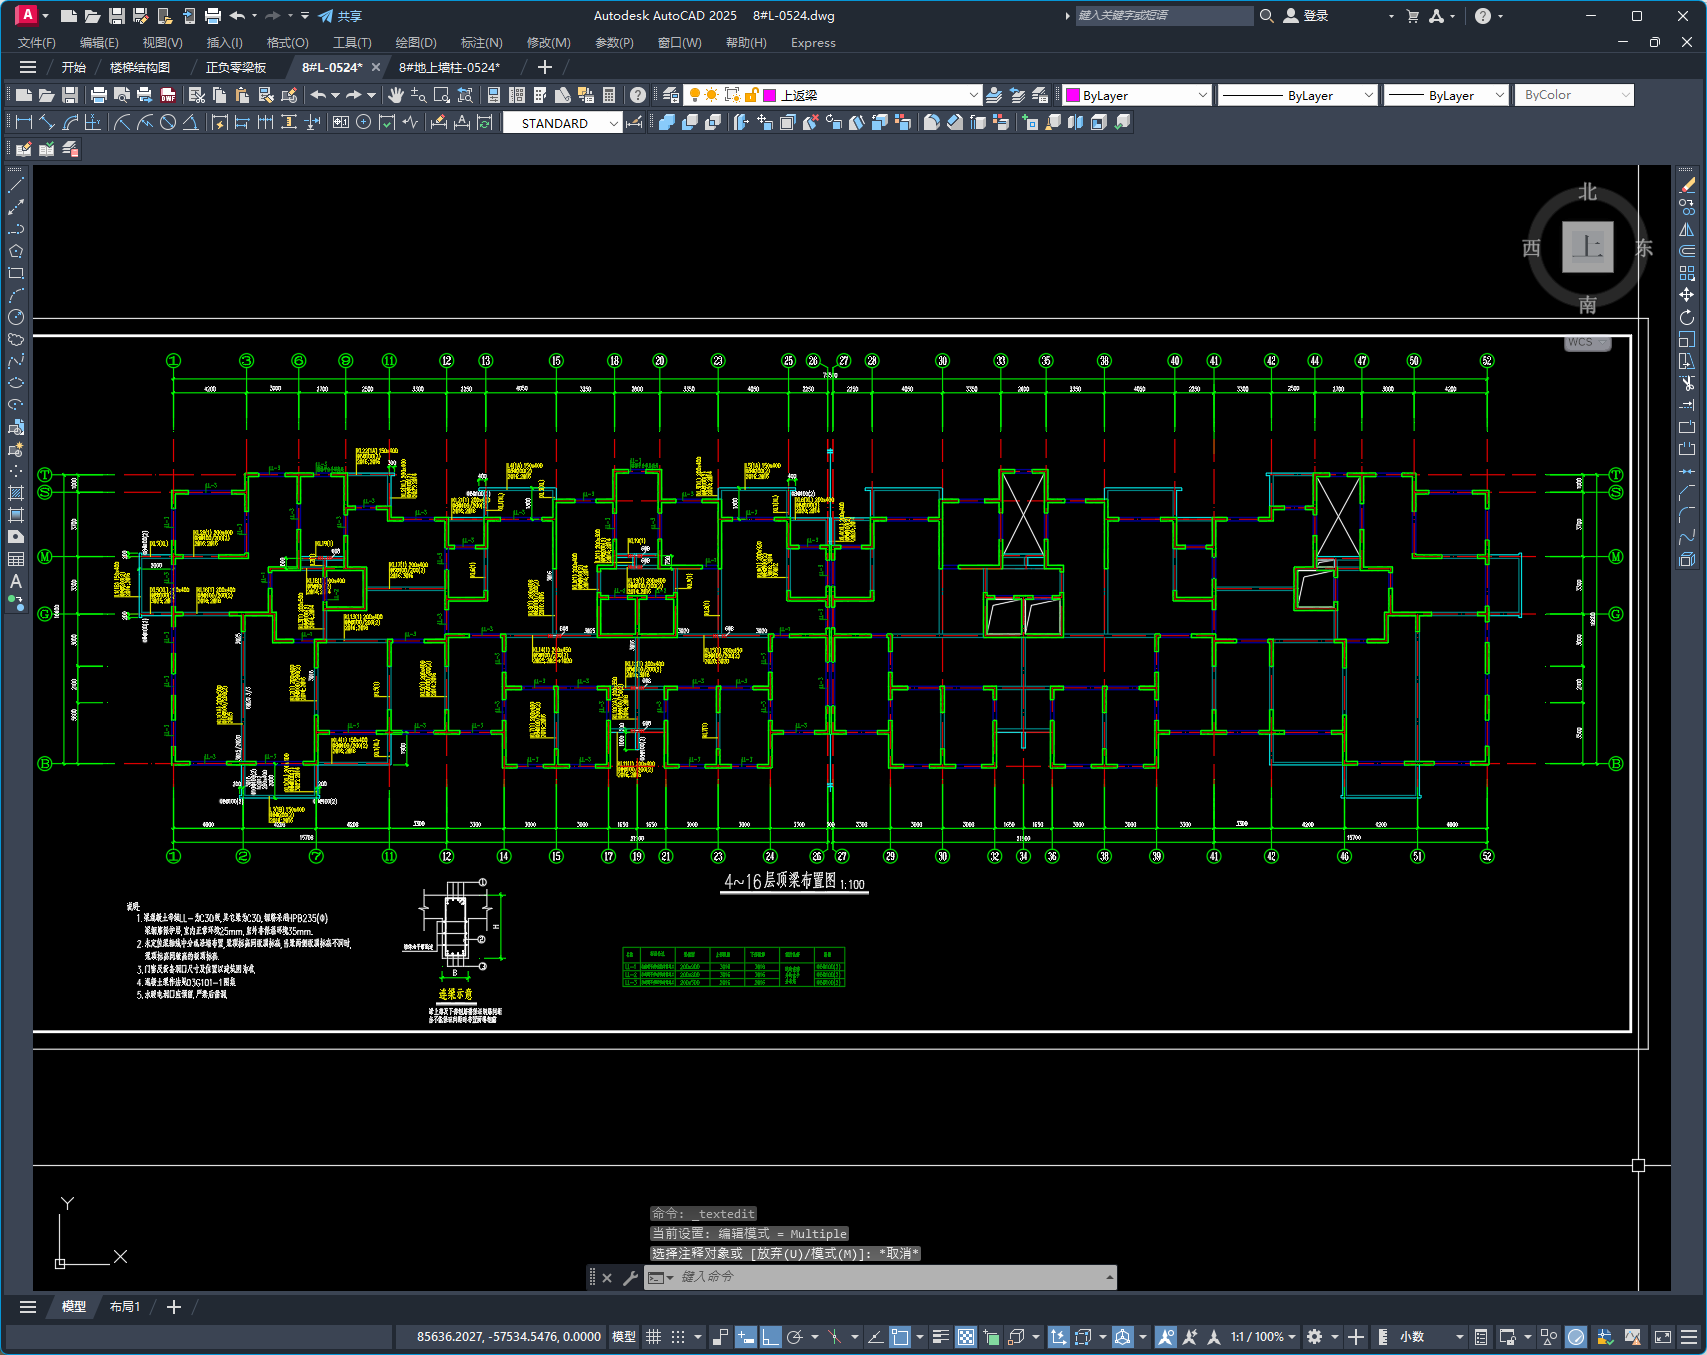
Task: Select the Line draw tool
Action: click(x=16, y=185)
